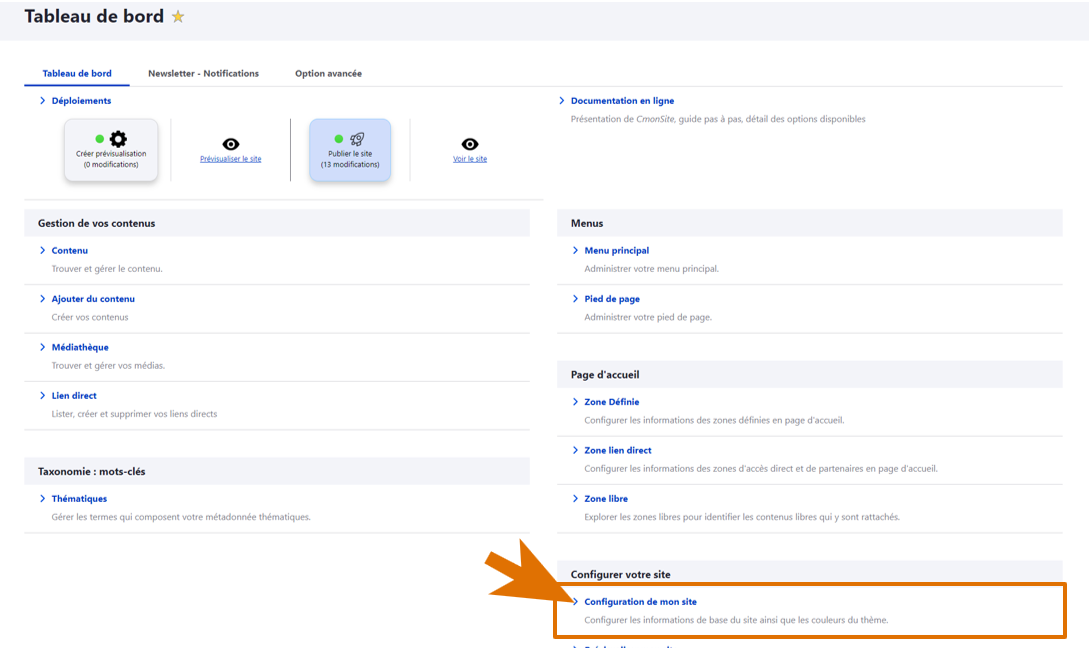Image resolution: width=1091 pixels, height=648 pixels.
Task: Follow the Voir le site link
Action: coord(470,159)
